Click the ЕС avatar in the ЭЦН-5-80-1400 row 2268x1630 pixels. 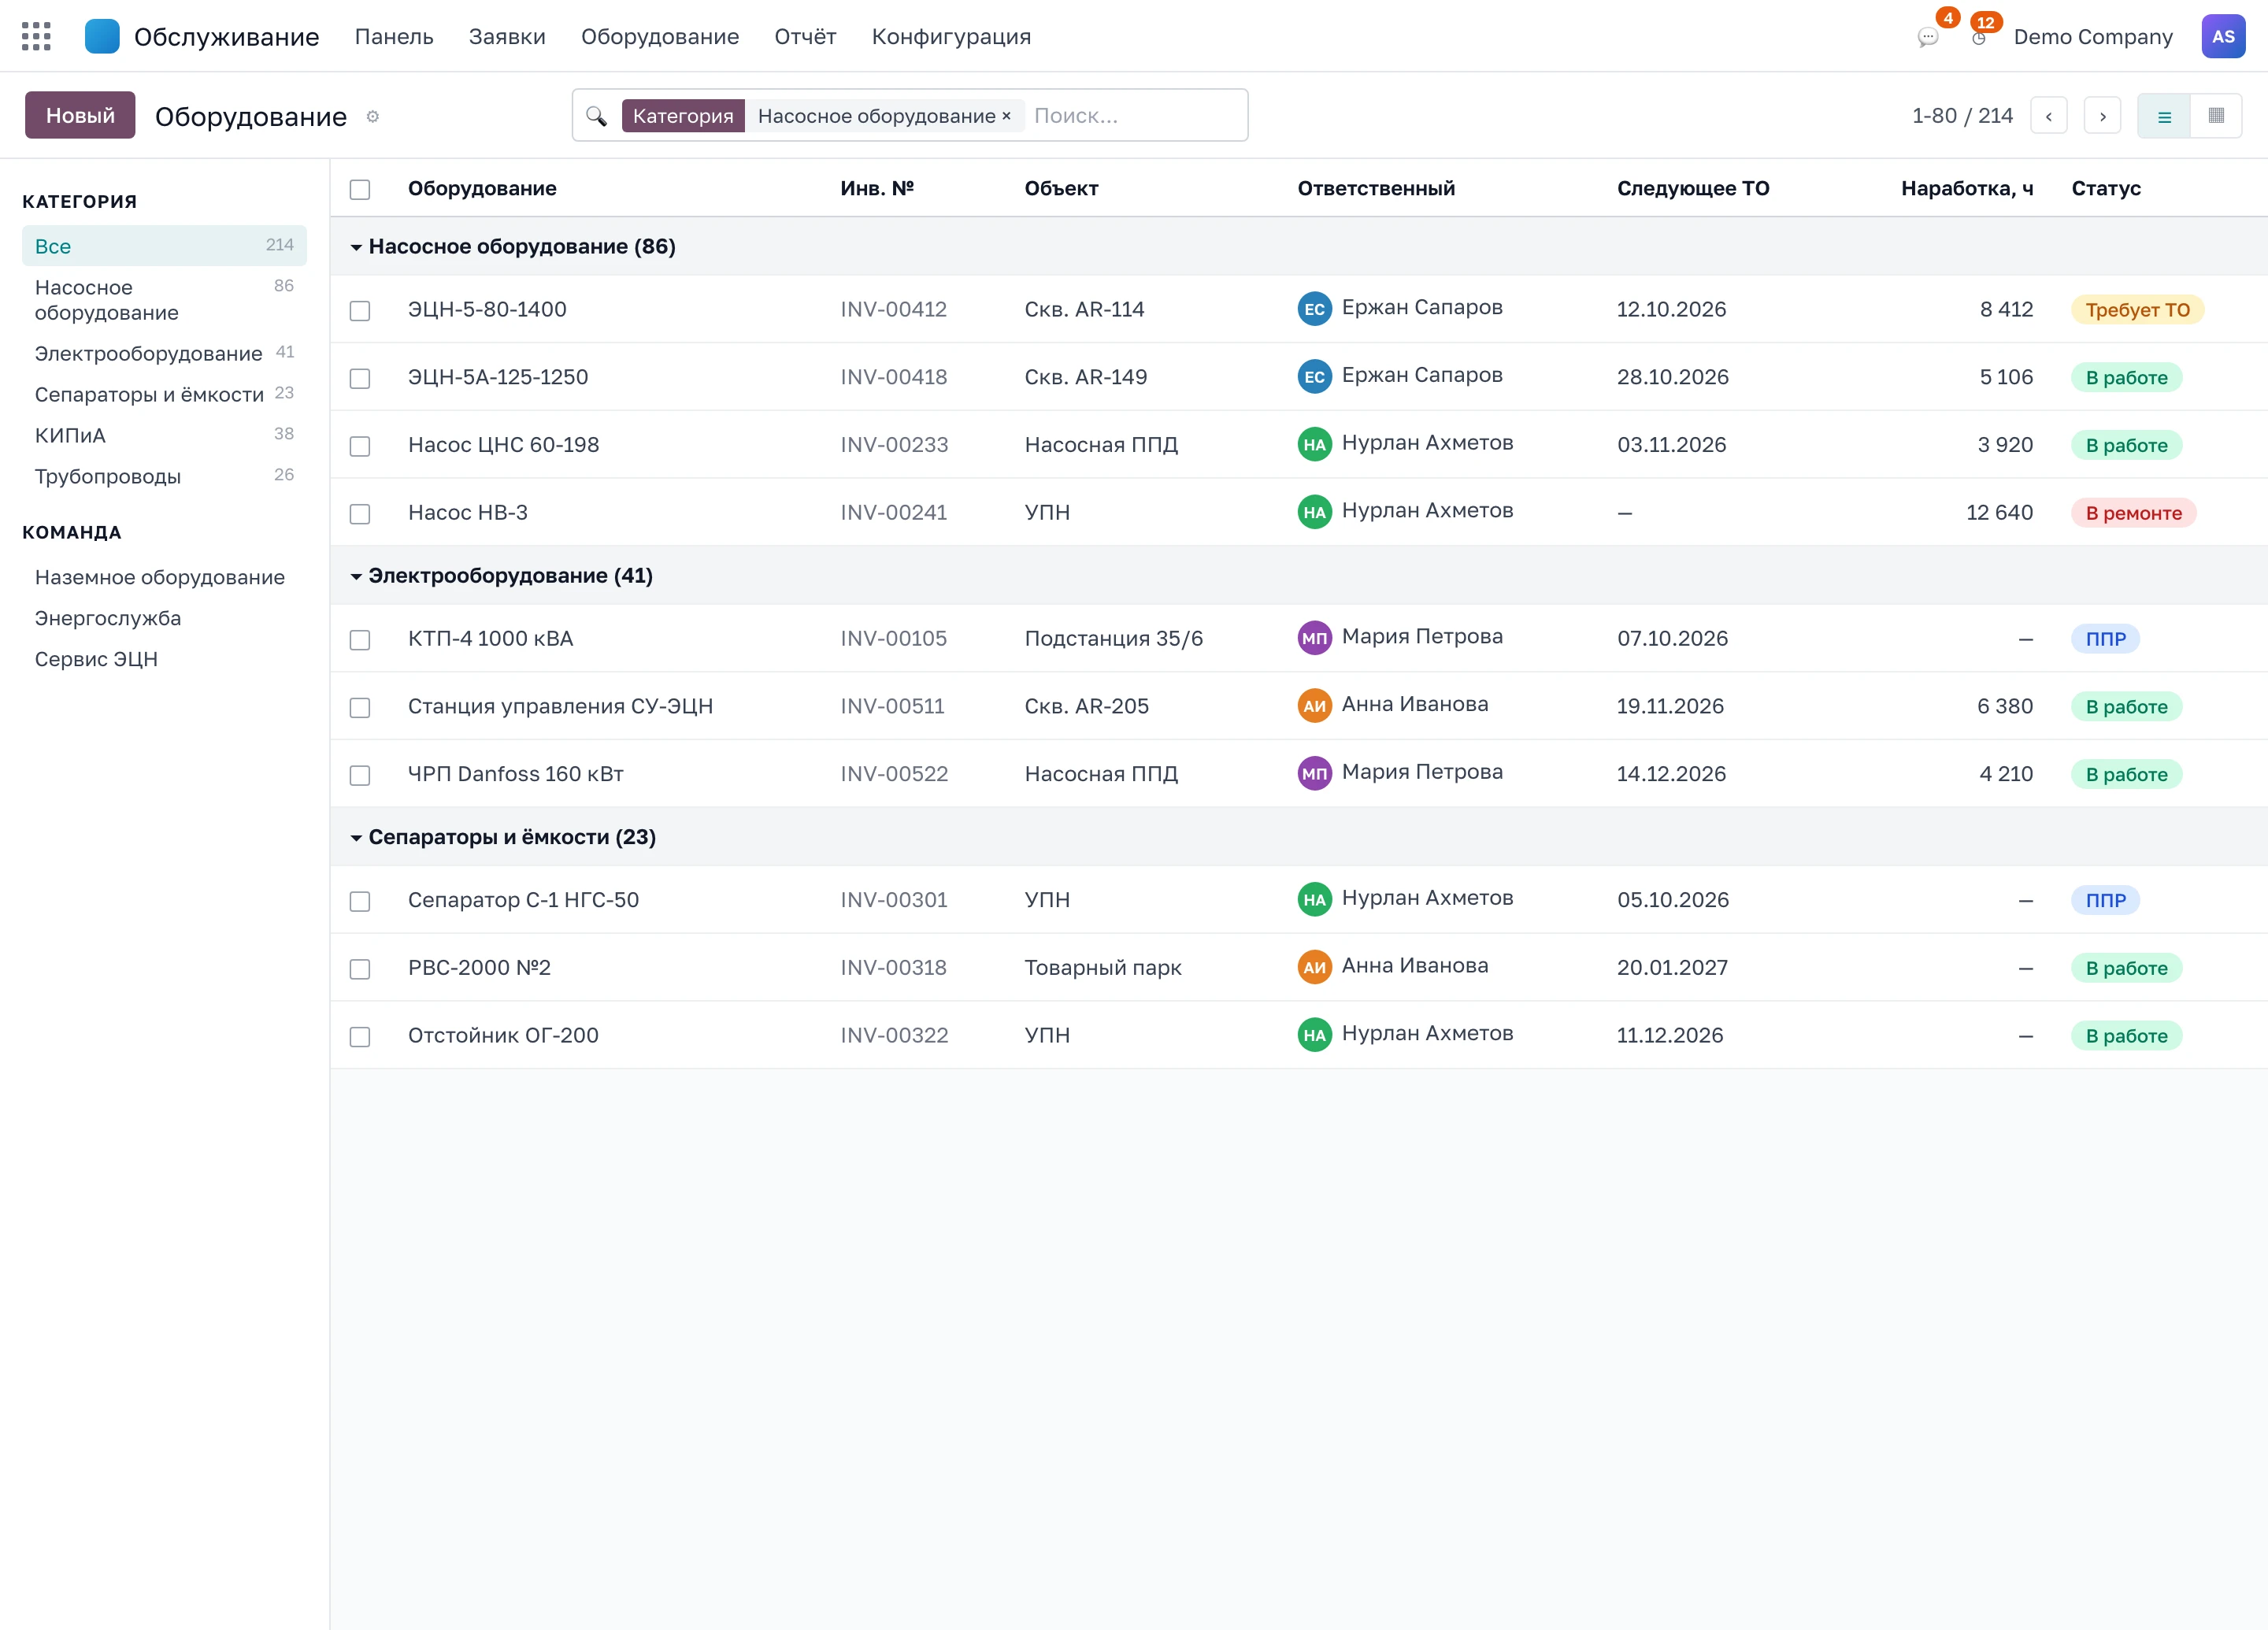(x=1315, y=309)
